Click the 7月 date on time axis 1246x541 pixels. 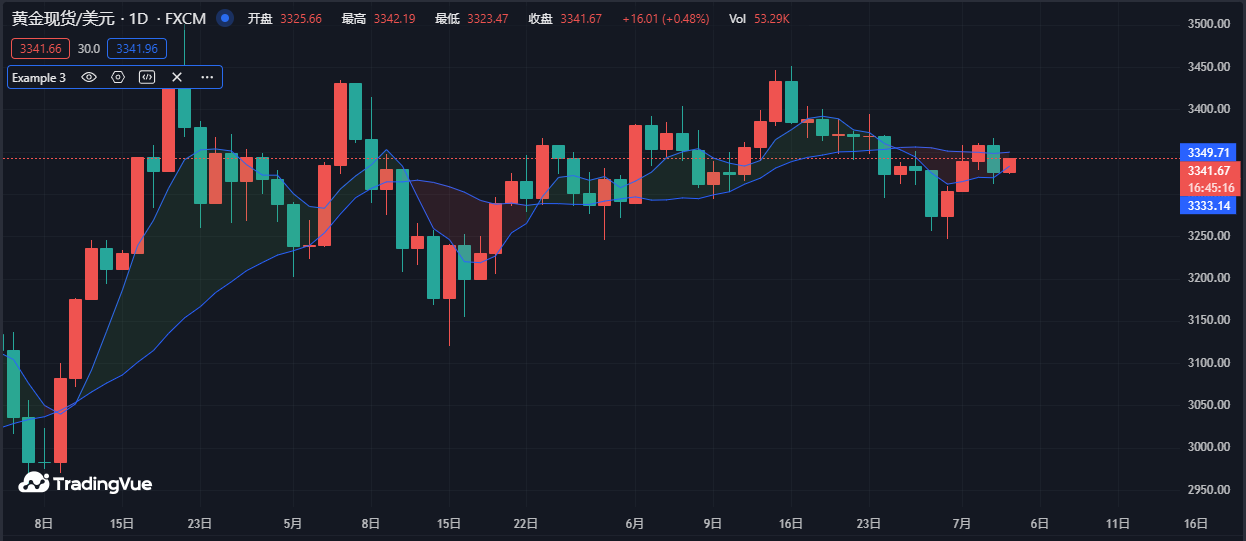click(962, 523)
